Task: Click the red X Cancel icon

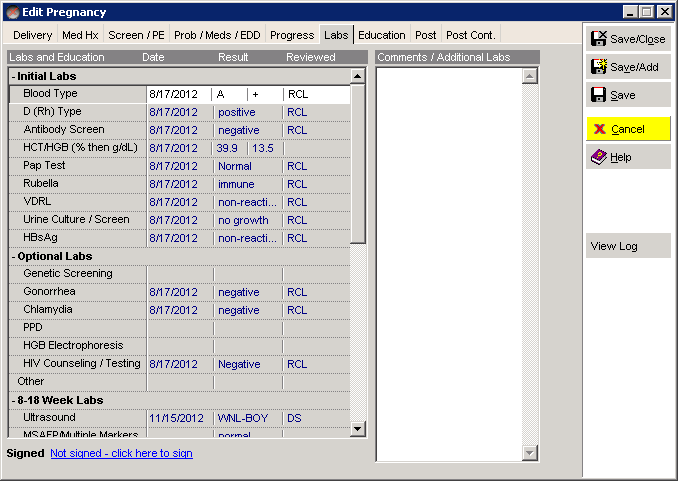Action: tap(599, 129)
